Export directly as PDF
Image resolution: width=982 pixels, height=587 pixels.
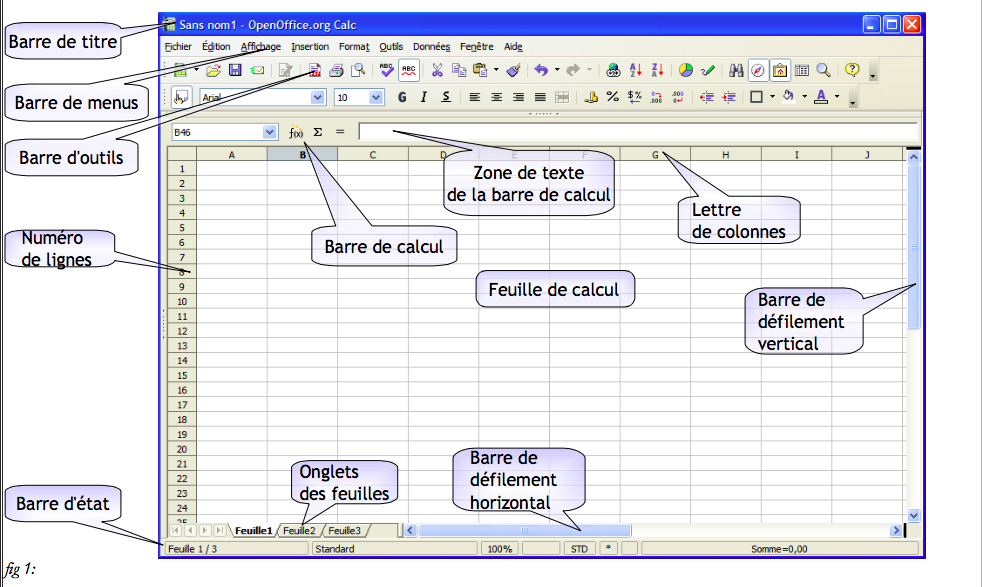pyautogui.click(x=314, y=70)
